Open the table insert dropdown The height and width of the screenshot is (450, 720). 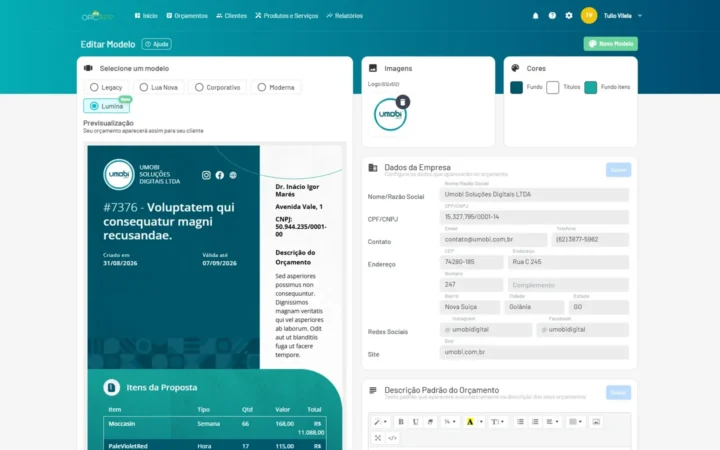click(575, 422)
